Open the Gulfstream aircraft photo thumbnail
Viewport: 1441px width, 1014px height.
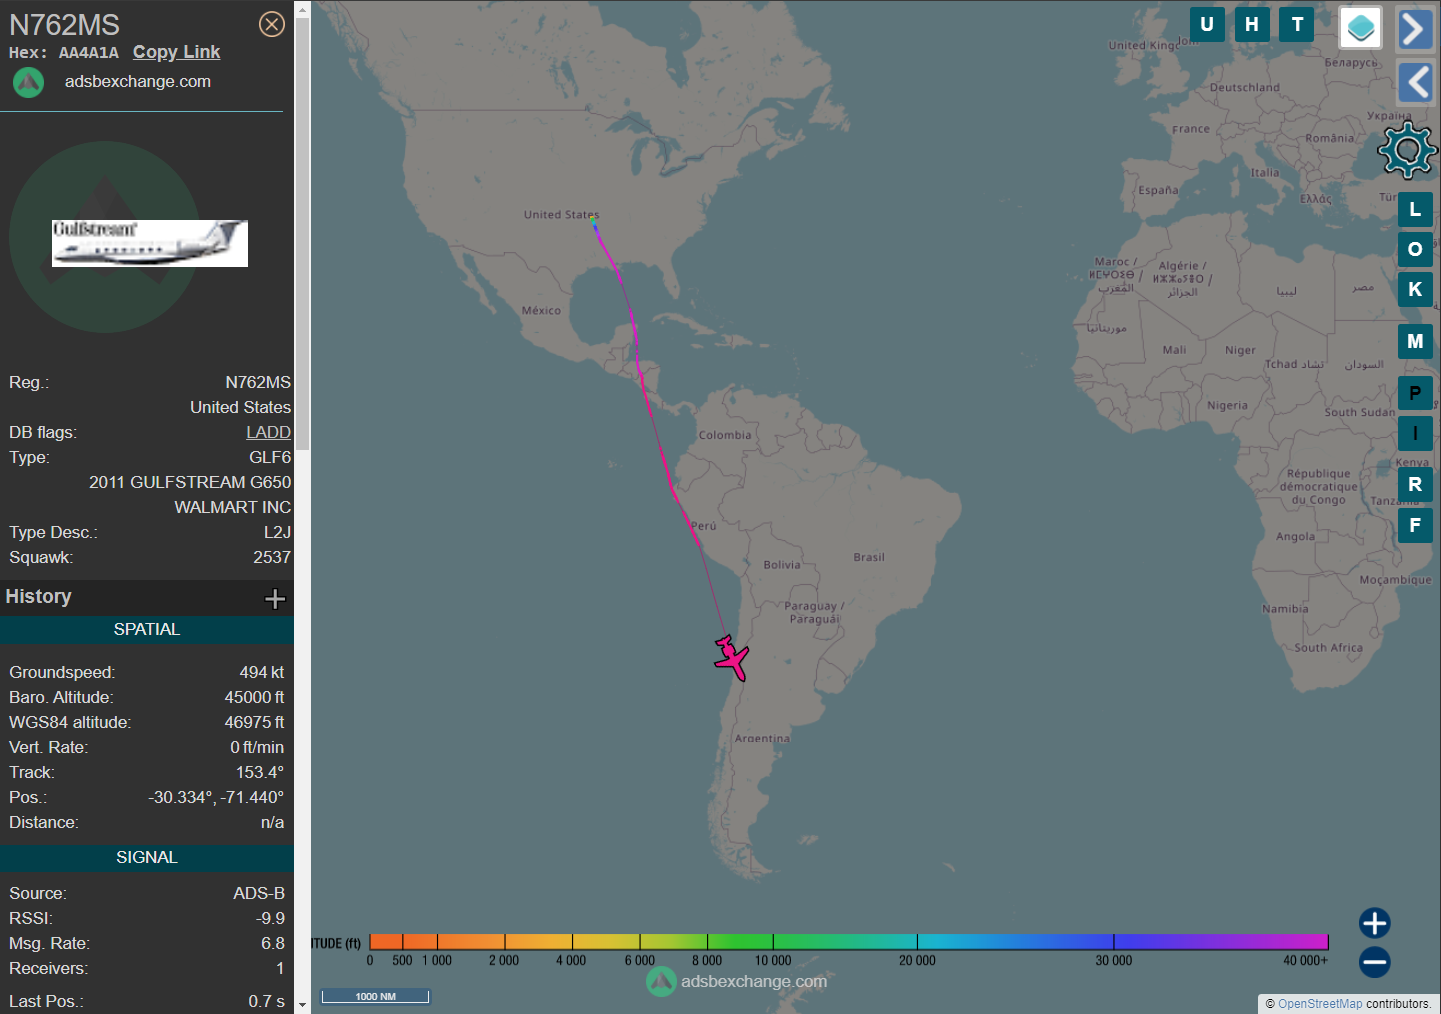pos(150,243)
